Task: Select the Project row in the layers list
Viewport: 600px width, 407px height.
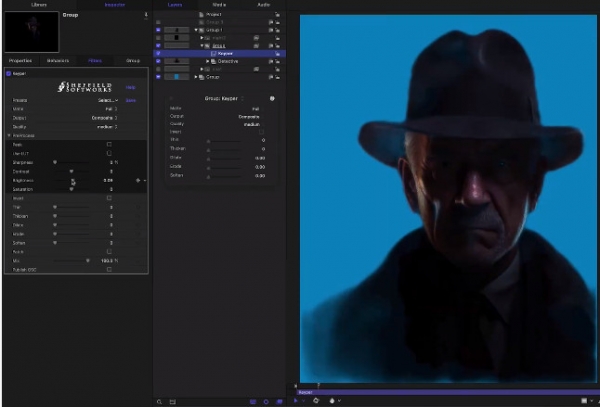Action: pyautogui.click(x=219, y=15)
